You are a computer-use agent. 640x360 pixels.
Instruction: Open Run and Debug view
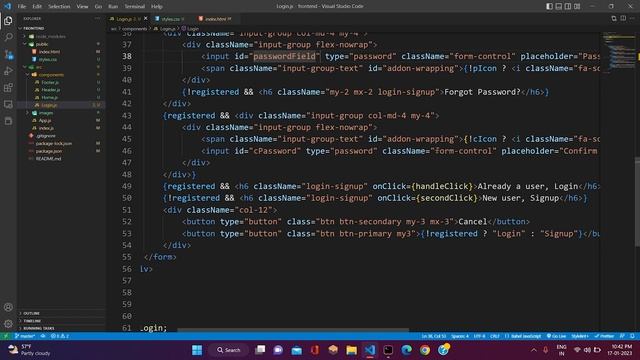(x=8, y=71)
